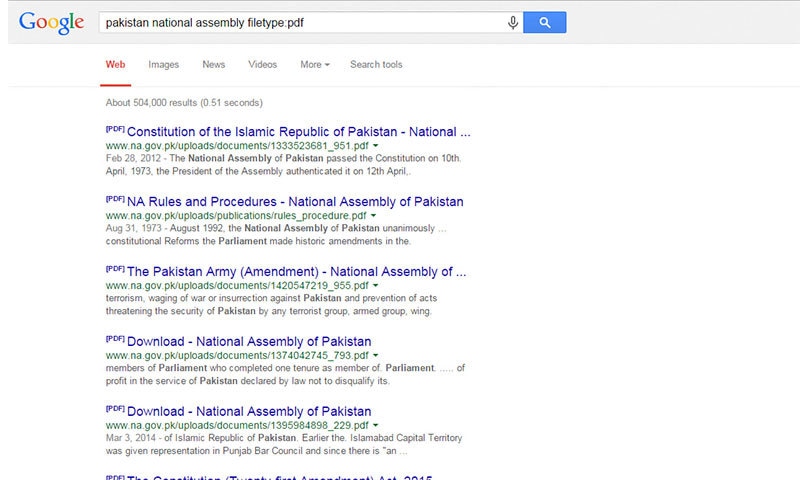Click PDF tag before first Download result

click(115, 339)
